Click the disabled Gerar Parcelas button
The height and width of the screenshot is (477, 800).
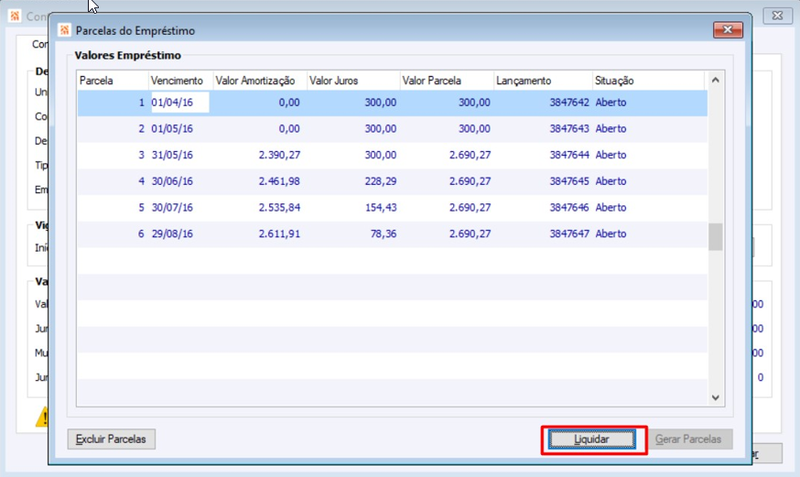pos(688,439)
